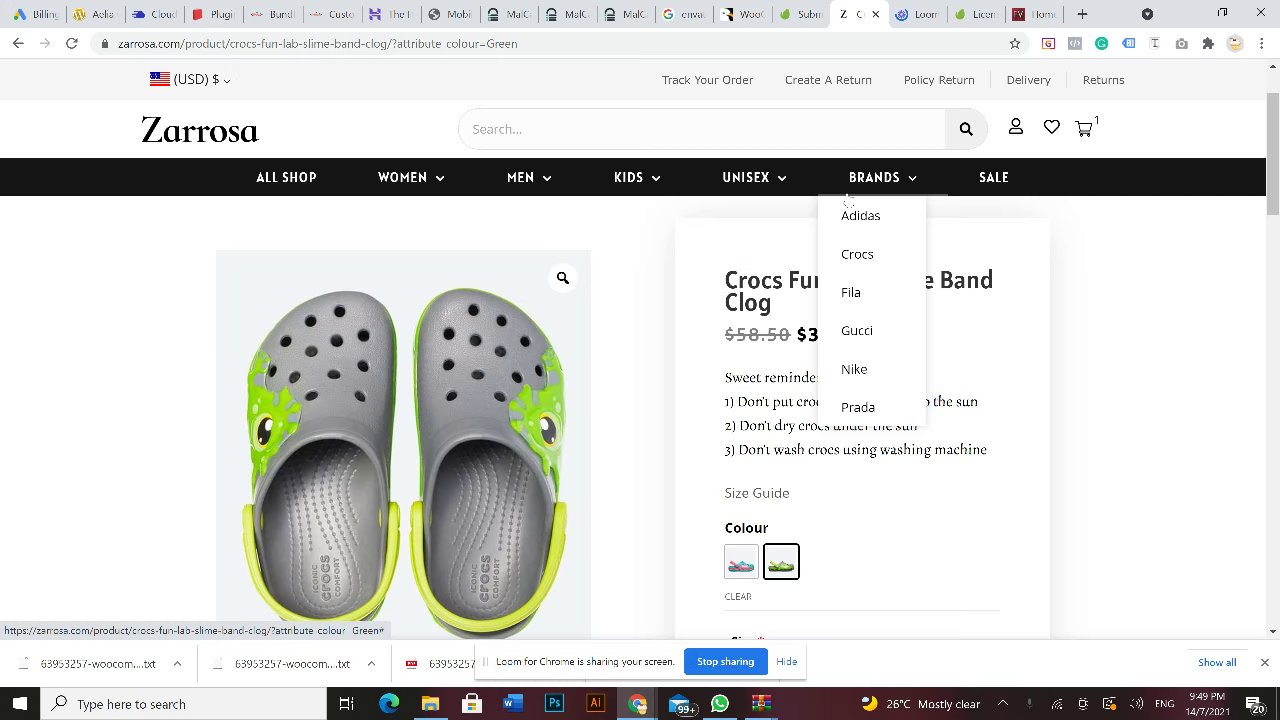
Task: Select Crocs from the brands list
Action: pyautogui.click(x=857, y=254)
